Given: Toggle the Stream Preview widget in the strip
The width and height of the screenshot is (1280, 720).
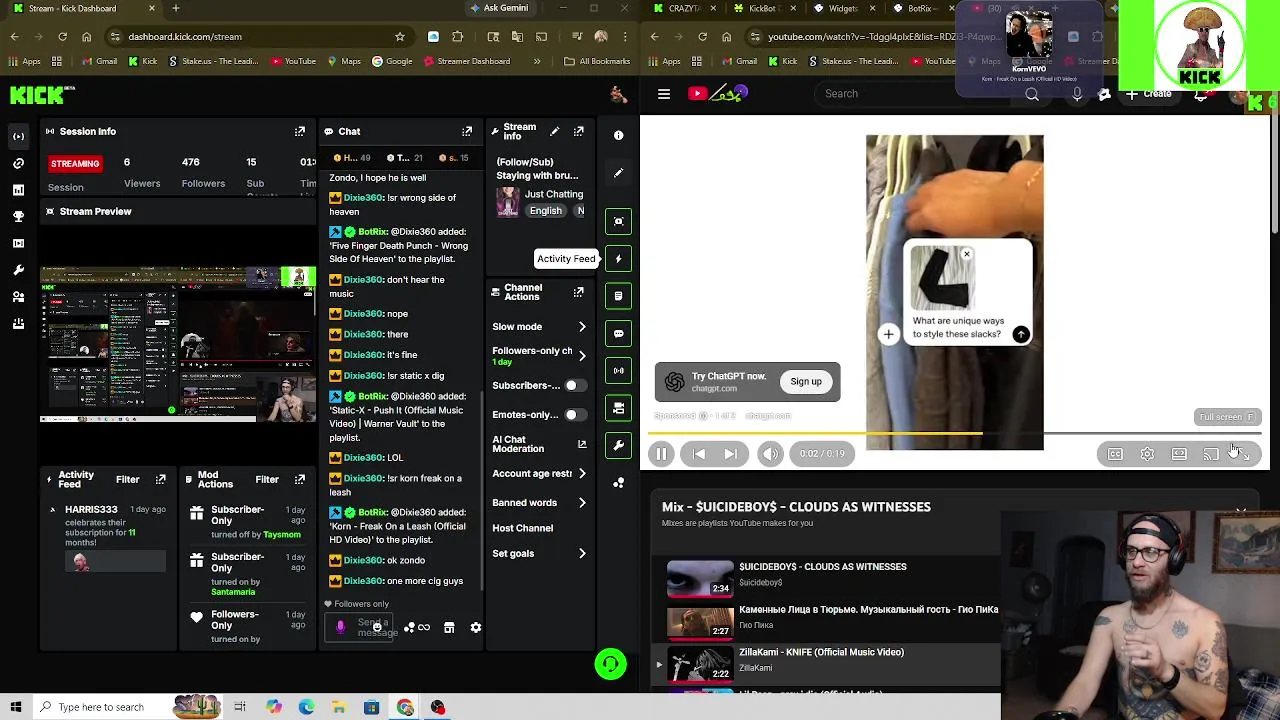Looking at the screenshot, I should coord(618,221).
